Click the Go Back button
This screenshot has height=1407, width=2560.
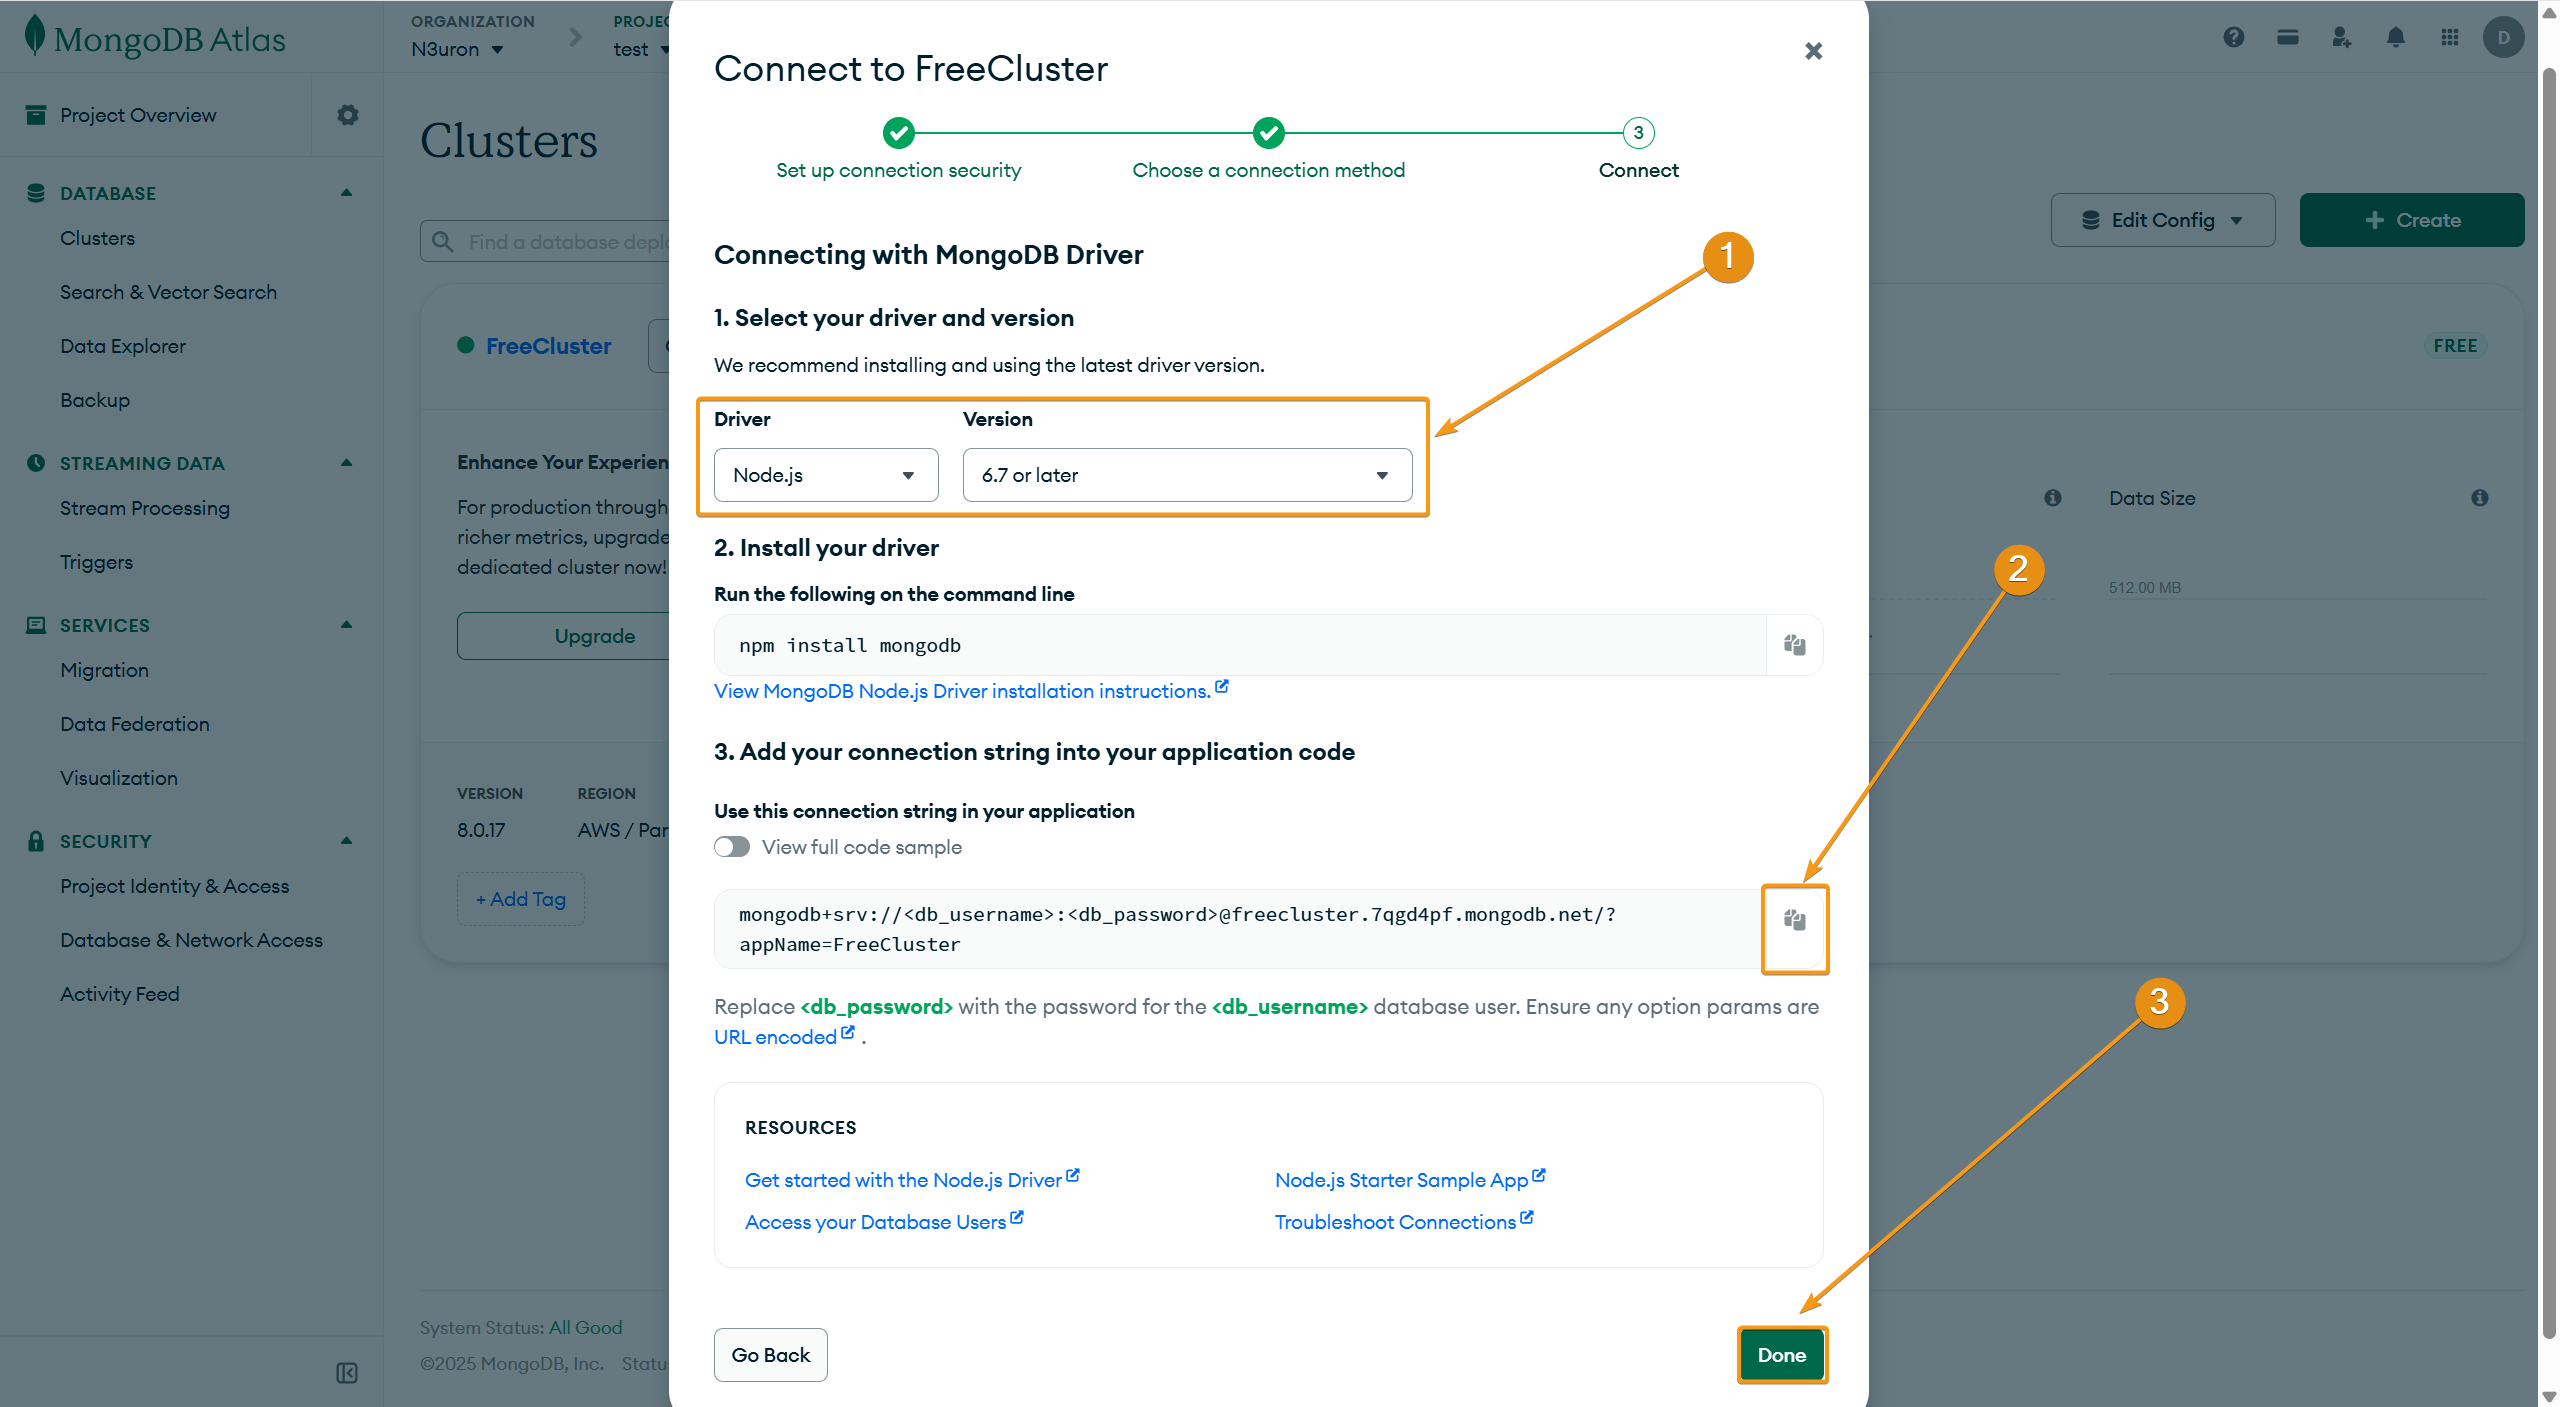(x=770, y=1355)
